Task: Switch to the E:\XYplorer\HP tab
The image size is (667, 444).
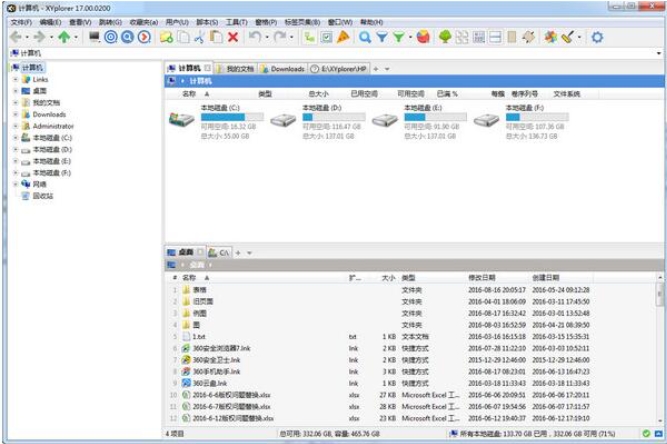Action: 339,69
